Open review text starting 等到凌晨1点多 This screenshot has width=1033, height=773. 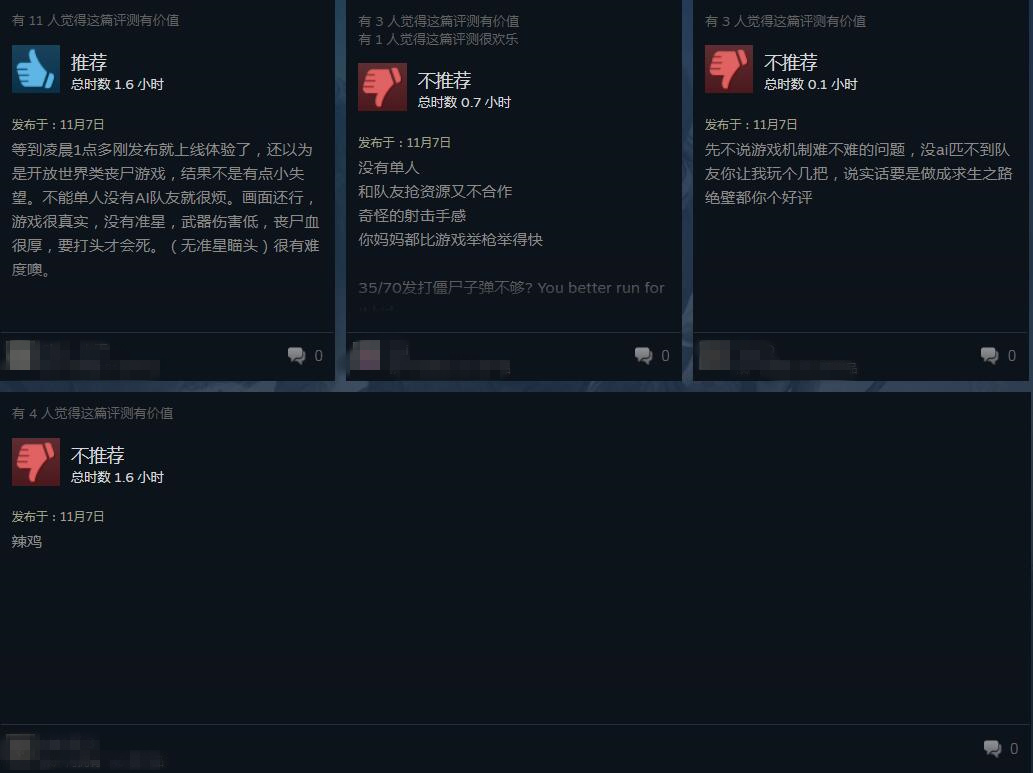pyautogui.click(x=165, y=210)
